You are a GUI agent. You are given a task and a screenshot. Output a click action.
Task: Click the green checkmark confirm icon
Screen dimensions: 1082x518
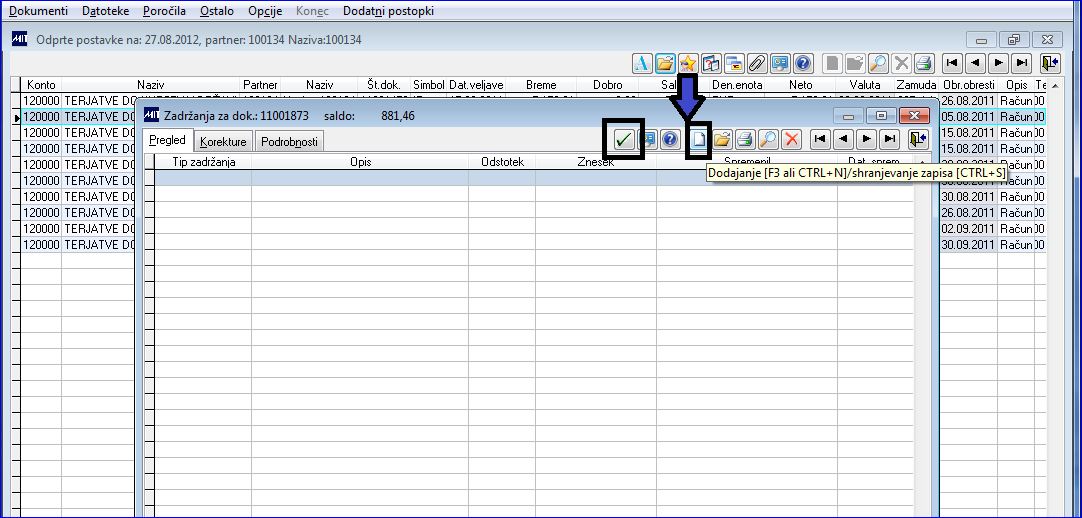[x=624, y=139]
